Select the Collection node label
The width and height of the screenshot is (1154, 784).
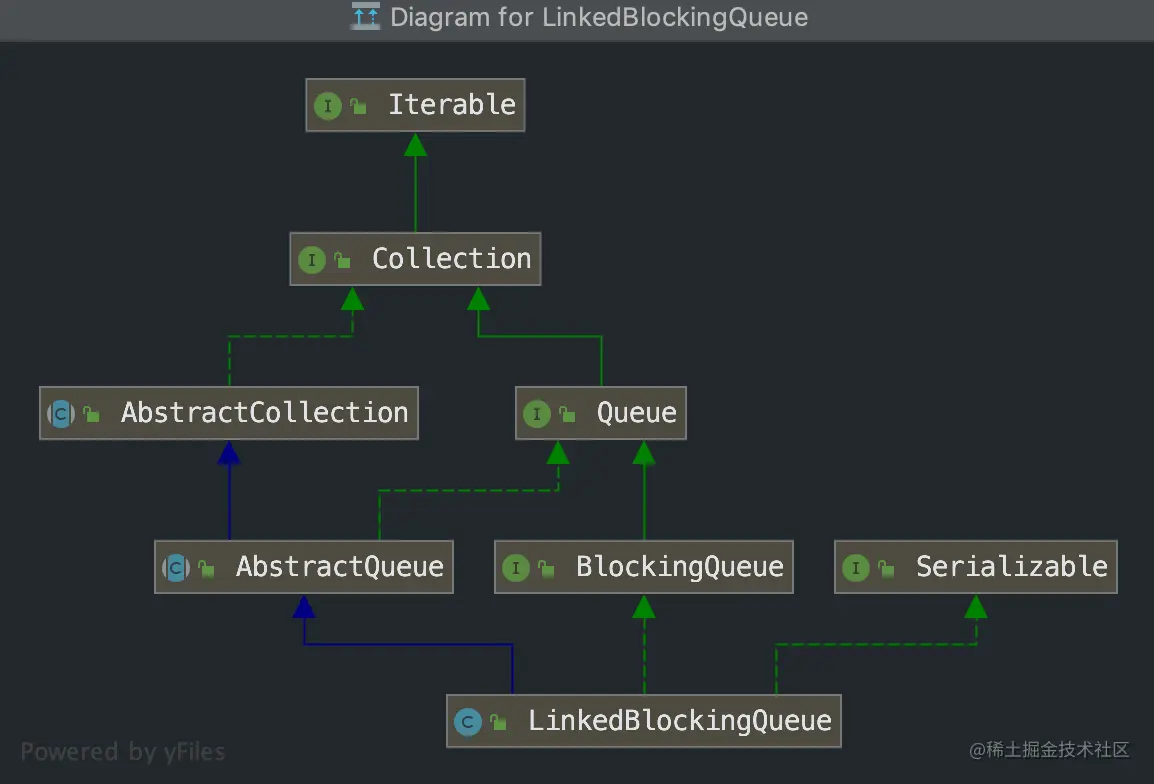click(451, 258)
